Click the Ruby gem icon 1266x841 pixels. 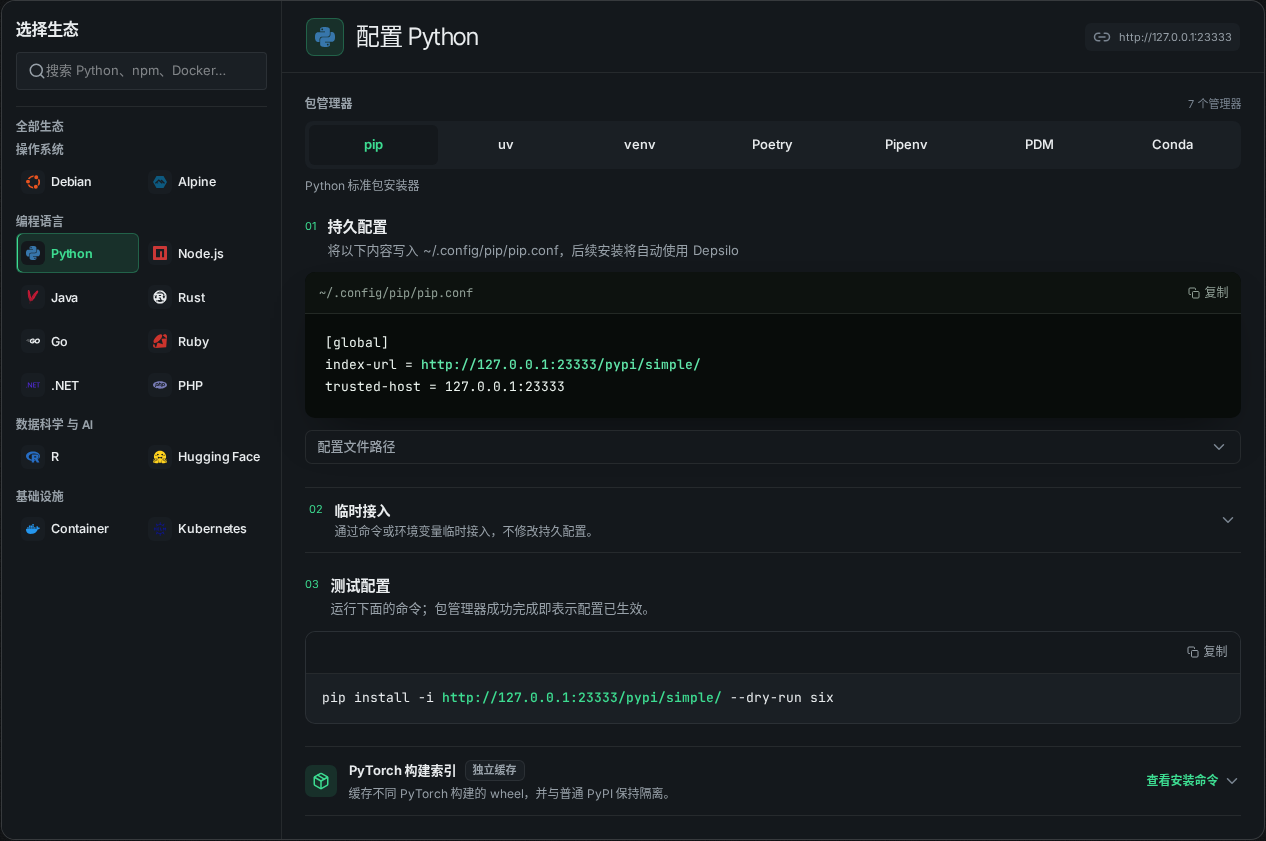click(x=160, y=342)
